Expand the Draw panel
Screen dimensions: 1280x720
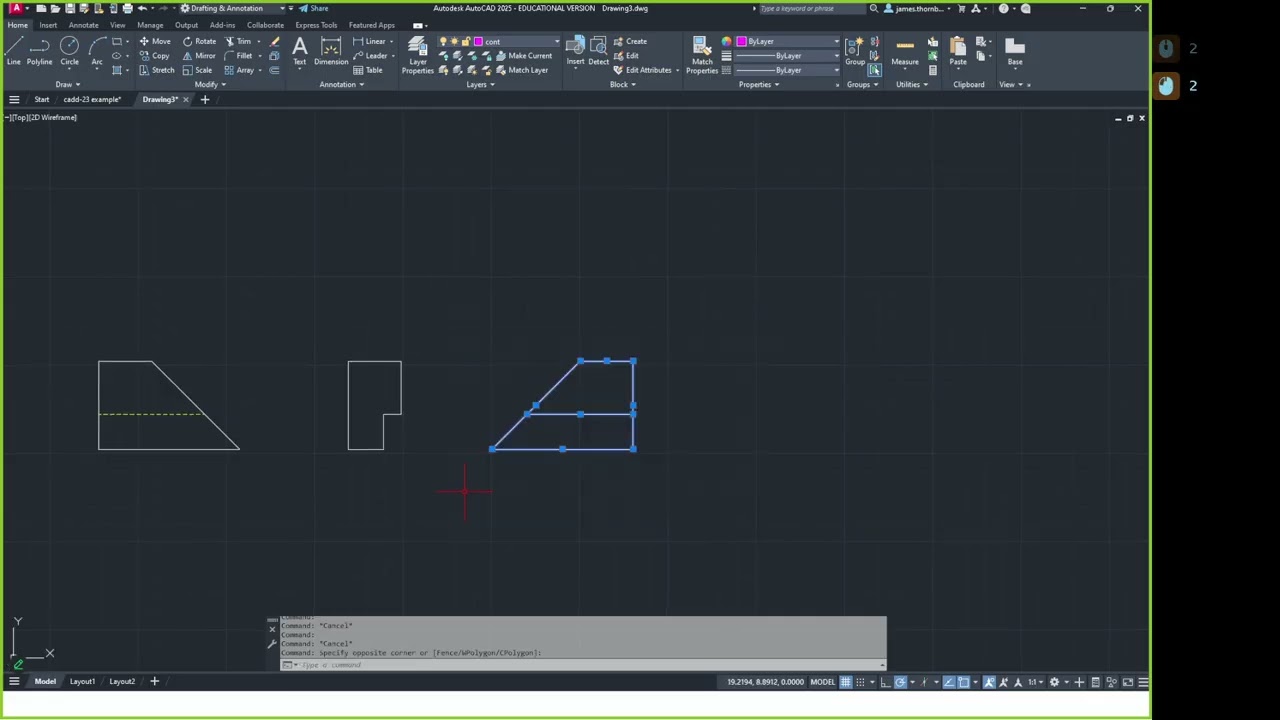tap(69, 84)
